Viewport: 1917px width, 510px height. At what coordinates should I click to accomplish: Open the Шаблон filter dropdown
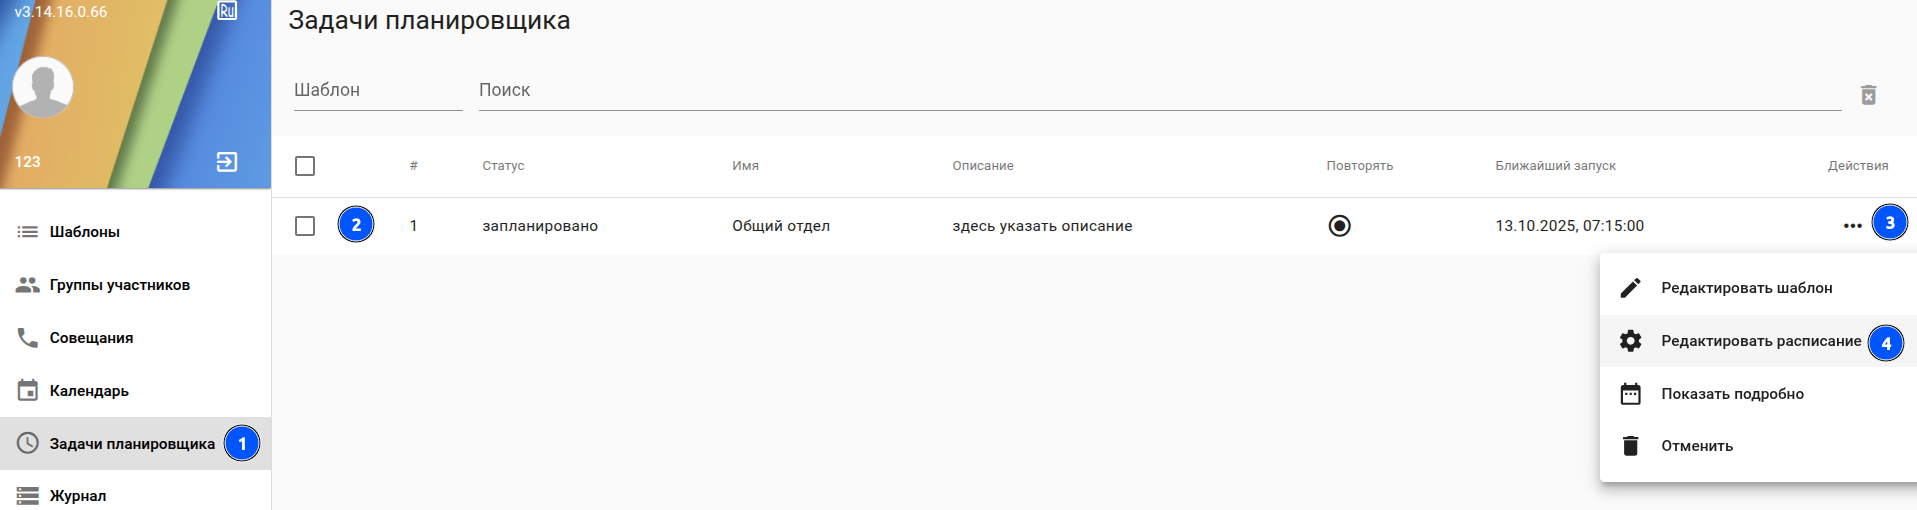click(x=377, y=90)
